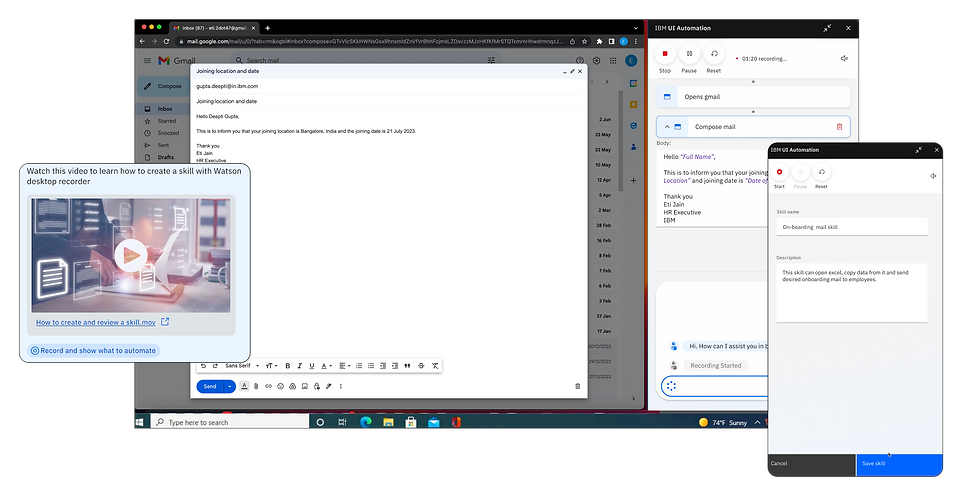Reset in the small IBM UI Automation panel
The height and width of the screenshot is (496, 980).
(x=821, y=172)
